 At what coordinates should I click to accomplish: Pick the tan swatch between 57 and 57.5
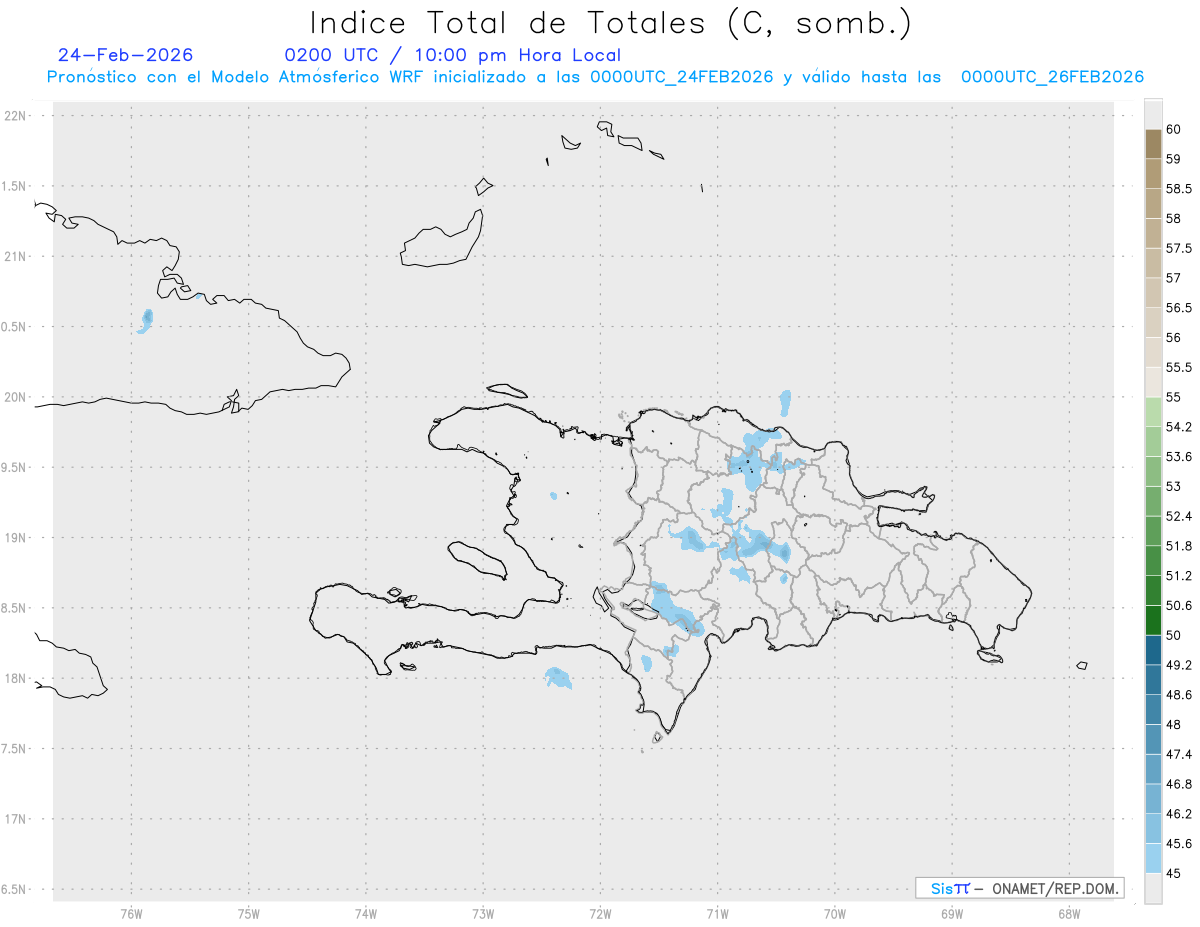[x=1153, y=263]
